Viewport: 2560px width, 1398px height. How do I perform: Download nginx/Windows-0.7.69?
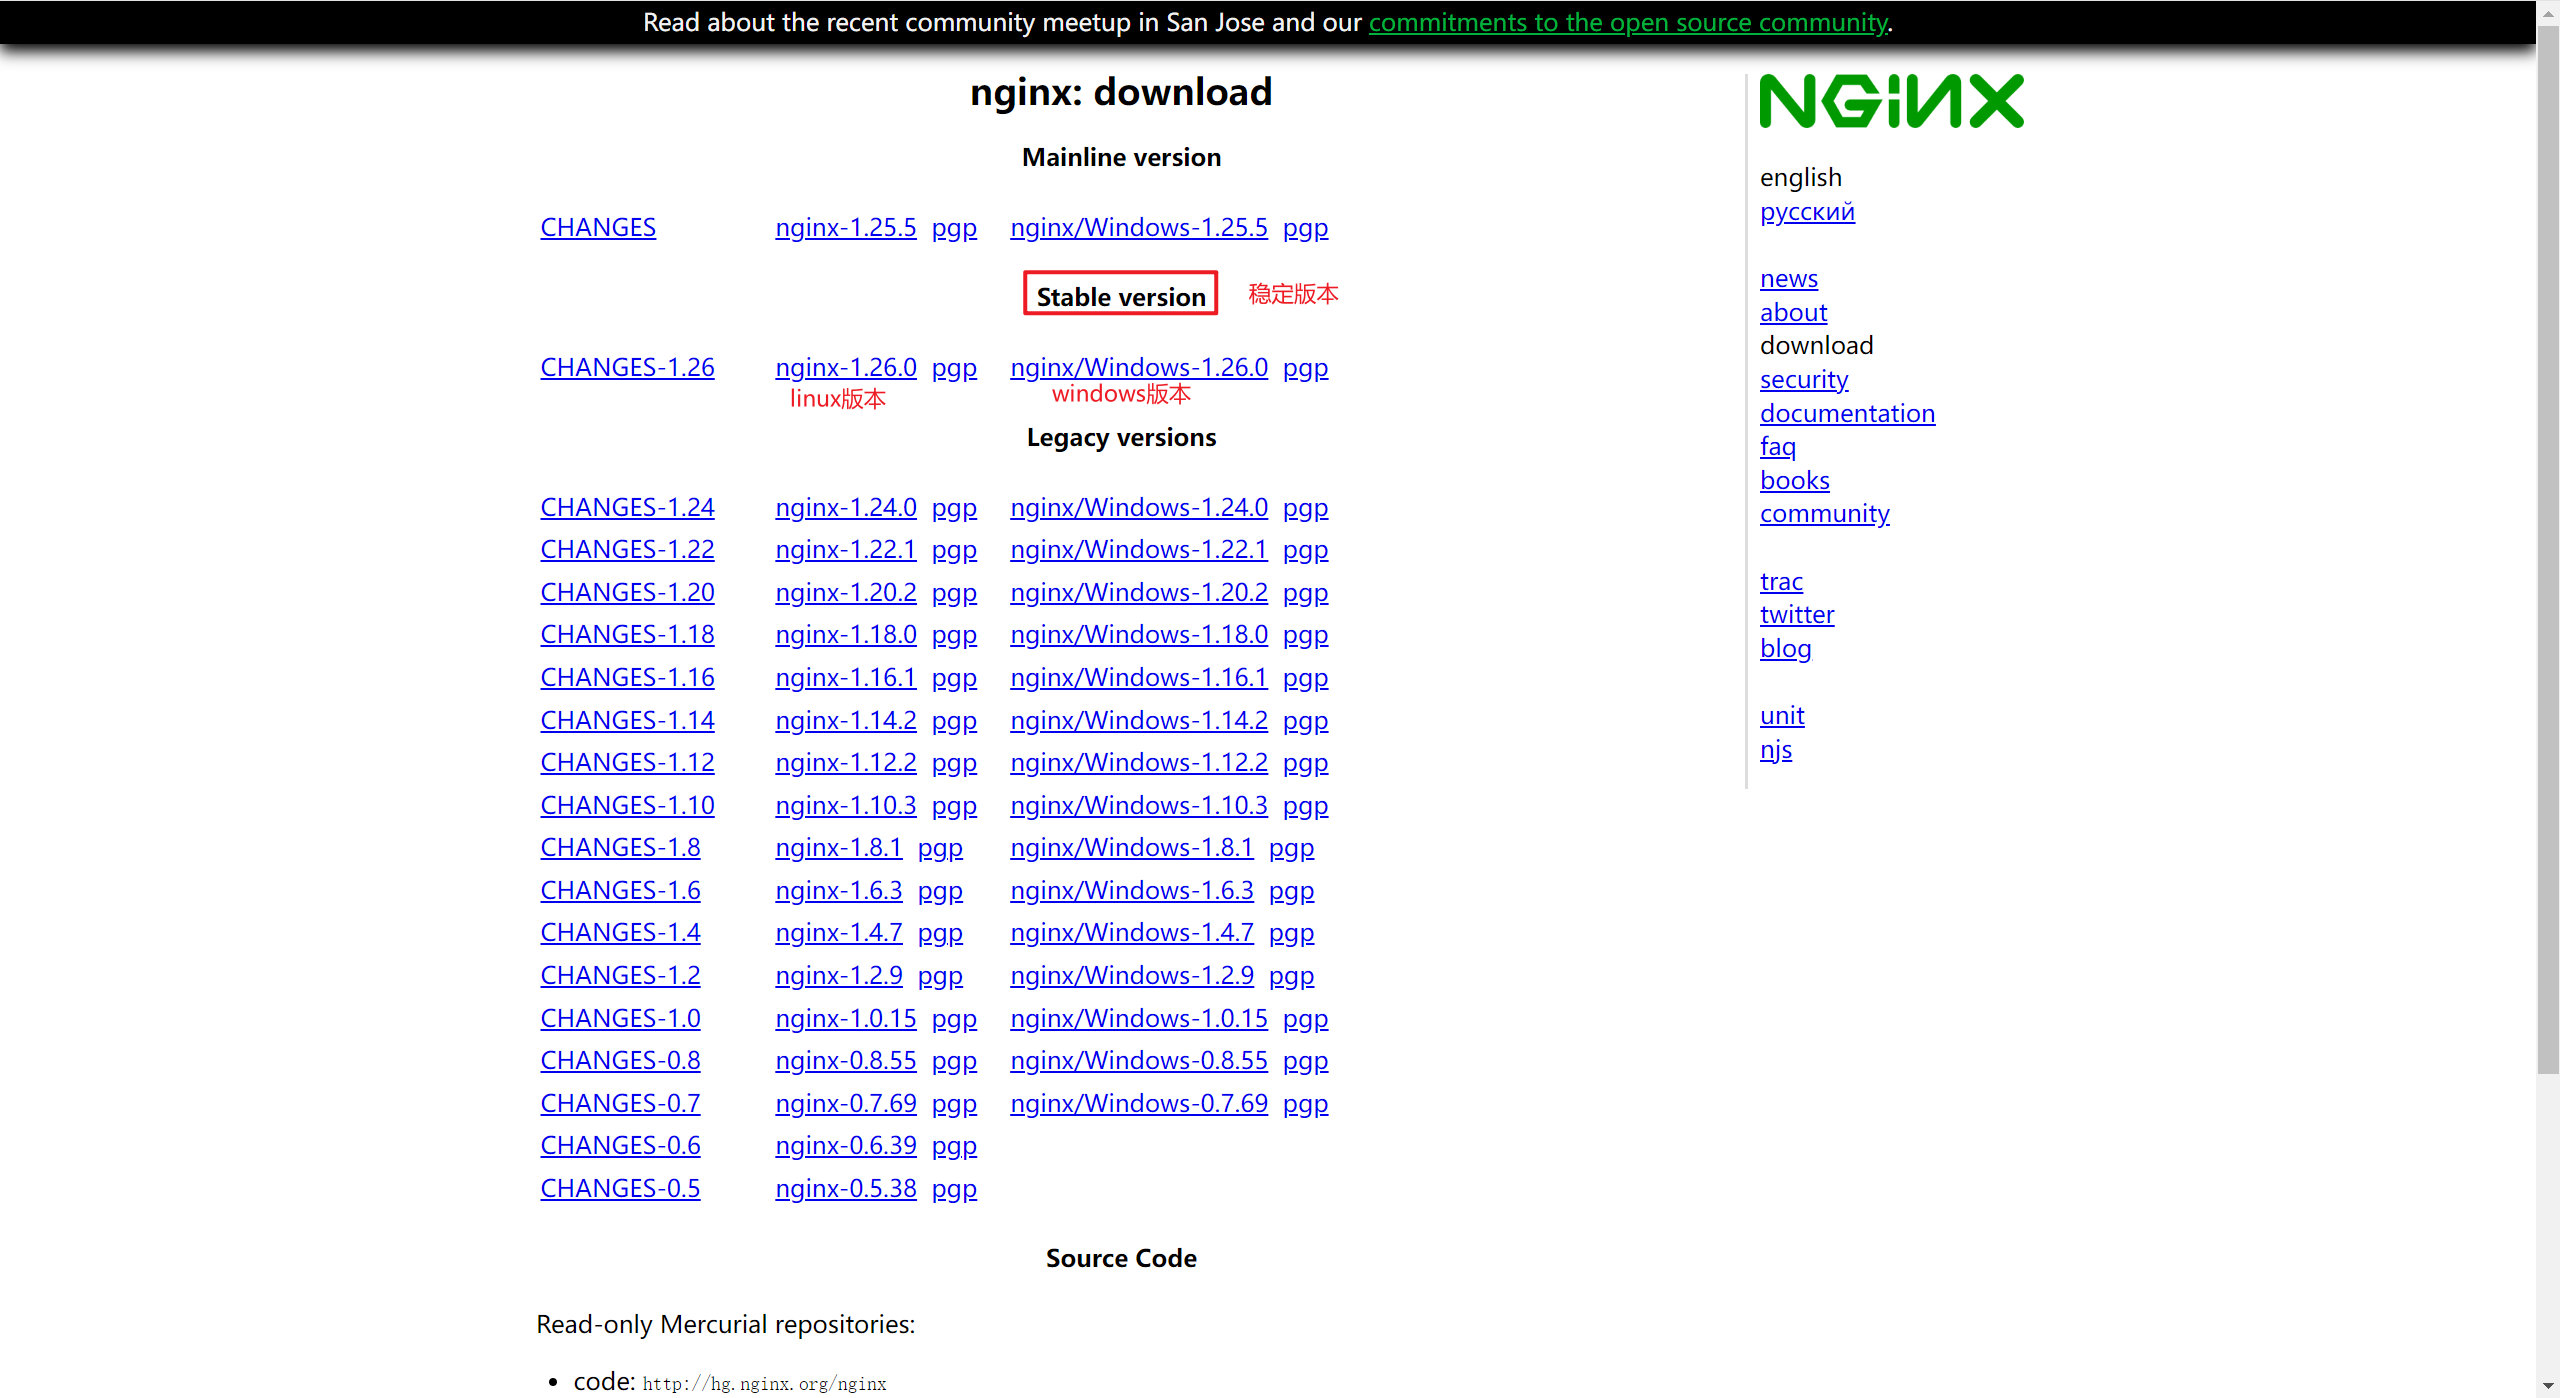pyautogui.click(x=1139, y=1103)
